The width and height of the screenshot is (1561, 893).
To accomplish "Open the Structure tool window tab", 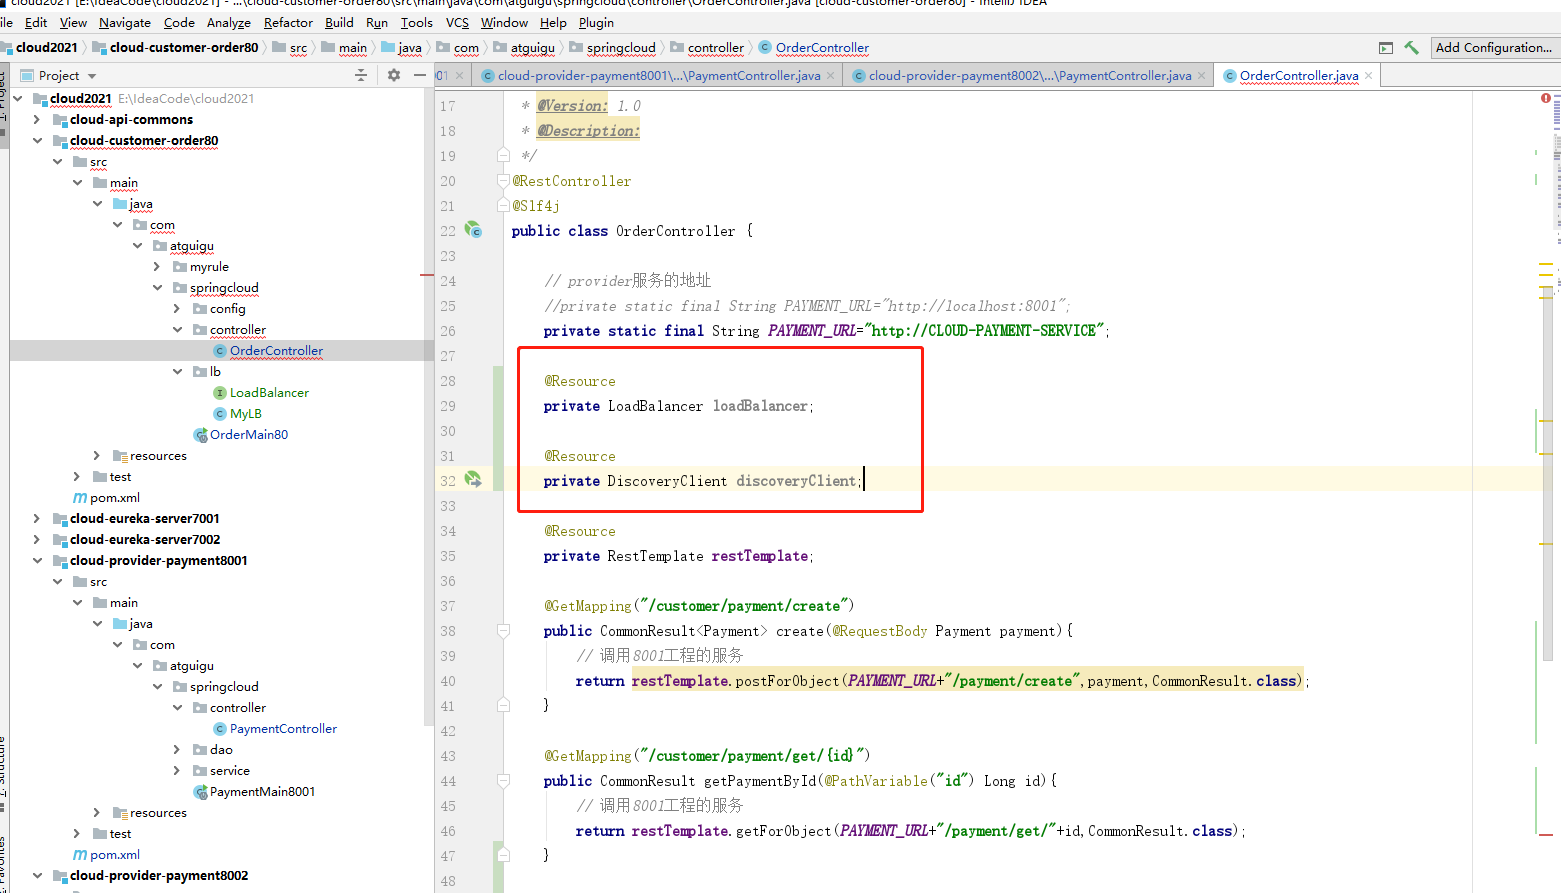I will click(x=4, y=766).
